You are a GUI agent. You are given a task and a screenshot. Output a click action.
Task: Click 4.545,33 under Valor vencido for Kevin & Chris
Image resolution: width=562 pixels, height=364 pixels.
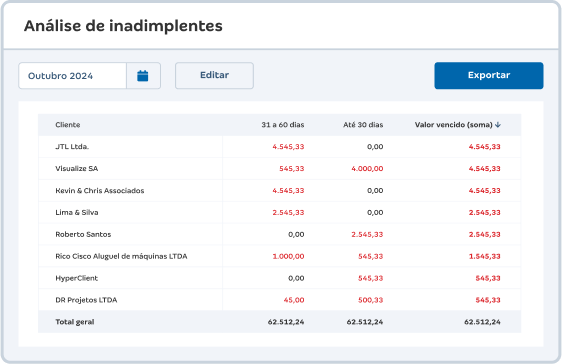click(485, 191)
